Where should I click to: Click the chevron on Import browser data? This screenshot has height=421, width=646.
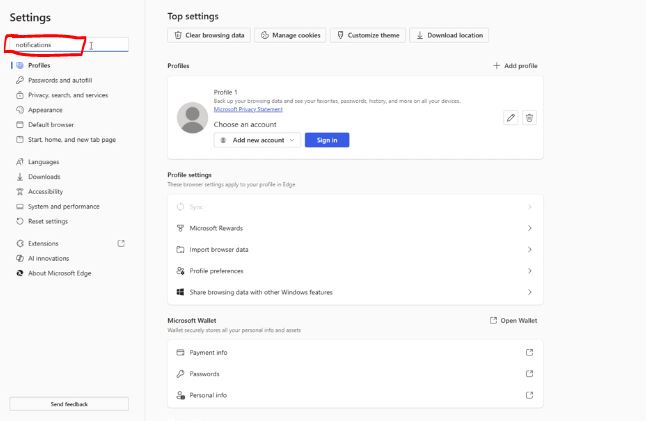pos(529,249)
